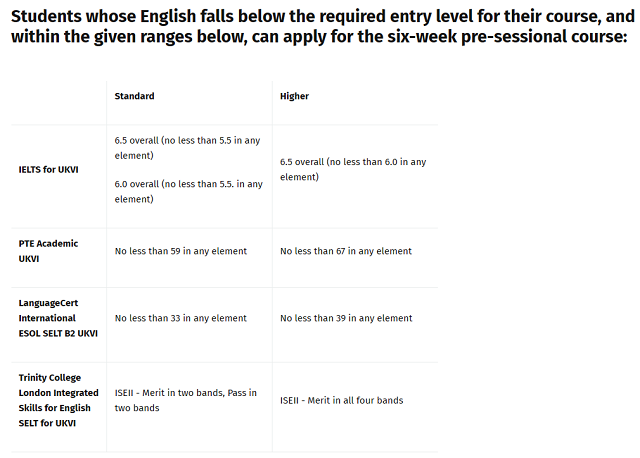The width and height of the screenshot is (640, 458).
Task: Click the empty top-left table header cell
Action: coord(59,102)
